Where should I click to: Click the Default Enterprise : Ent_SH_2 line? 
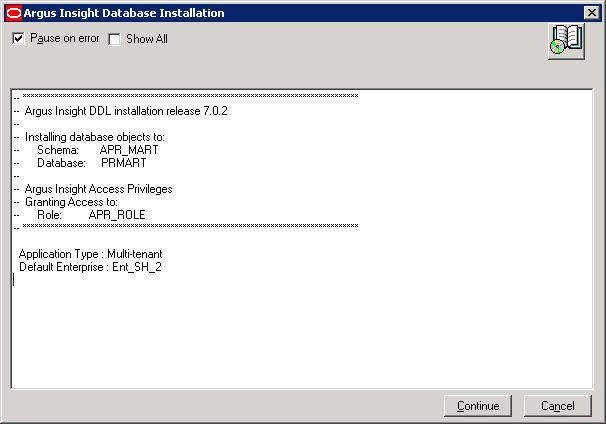[x=90, y=267]
